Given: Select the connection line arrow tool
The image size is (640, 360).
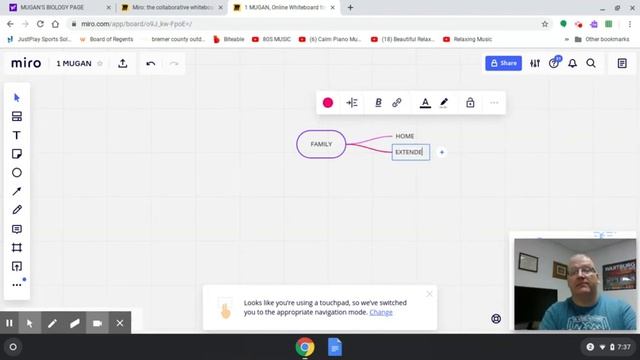Looking at the screenshot, I should click(x=17, y=191).
